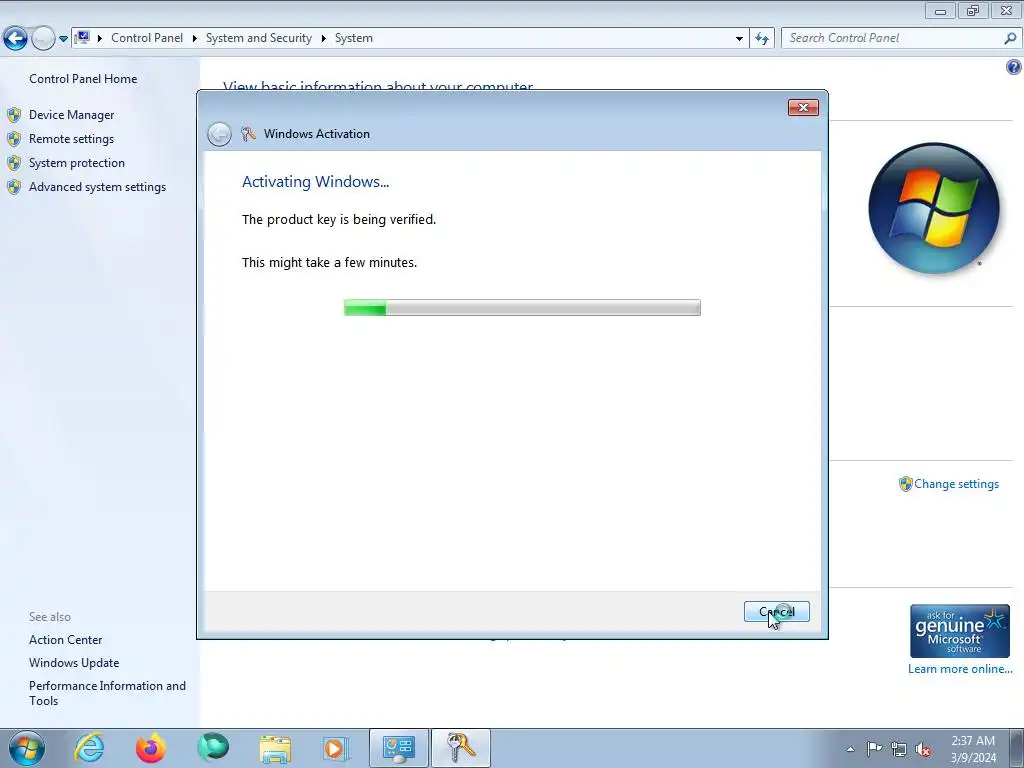The width and height of the screenshot is (1024, 768).
Task: Click the genuine Microsoft software badge
Action: click(960, 631)
